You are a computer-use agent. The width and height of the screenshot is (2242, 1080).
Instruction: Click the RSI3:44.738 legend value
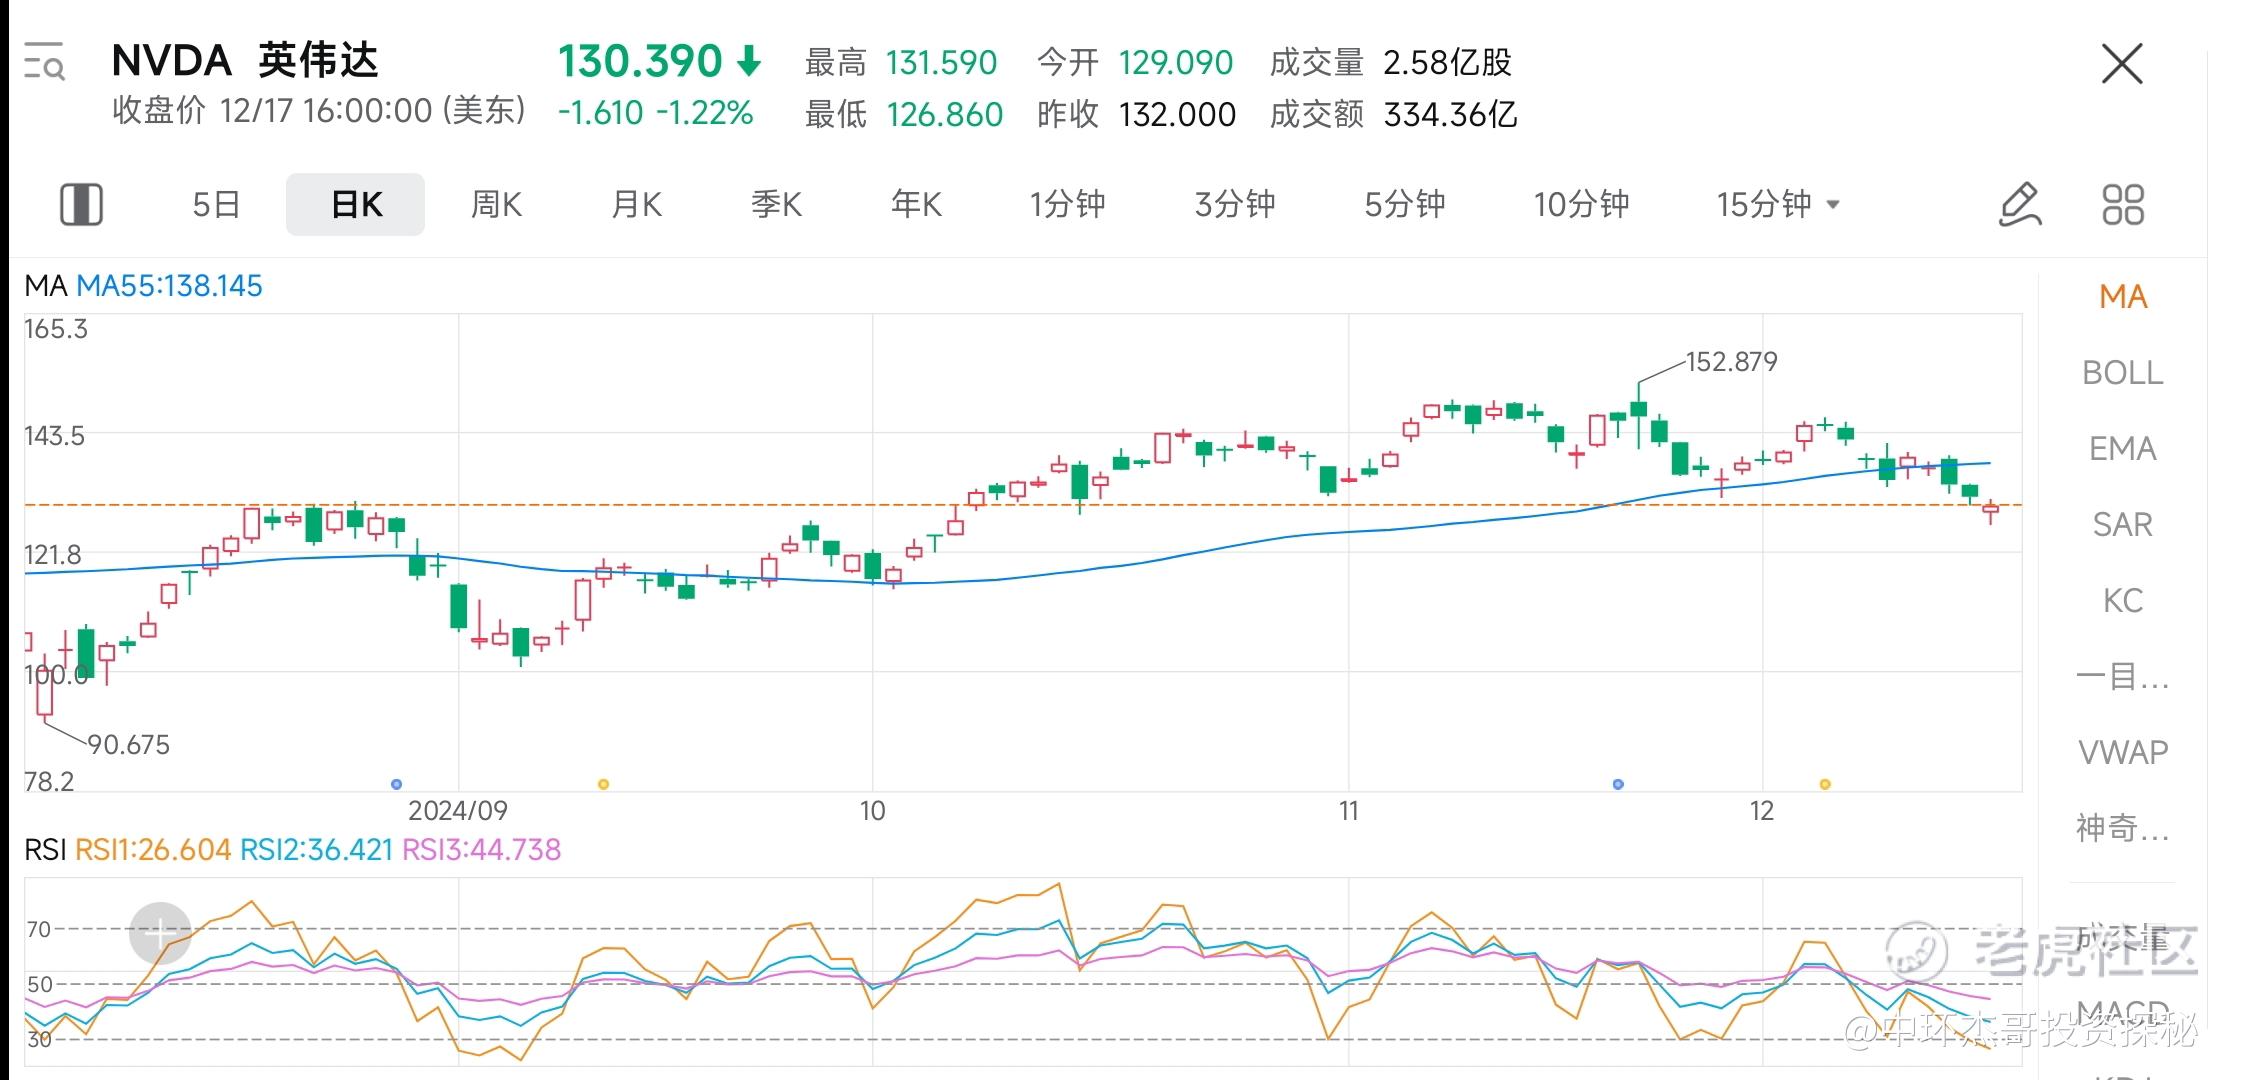tap(481, 850)
